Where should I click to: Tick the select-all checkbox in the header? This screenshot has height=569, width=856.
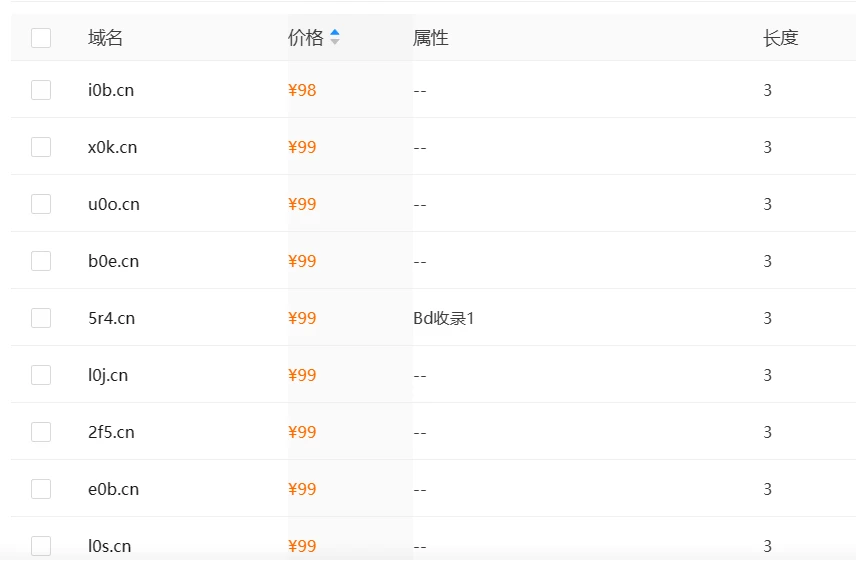(41, 38)
